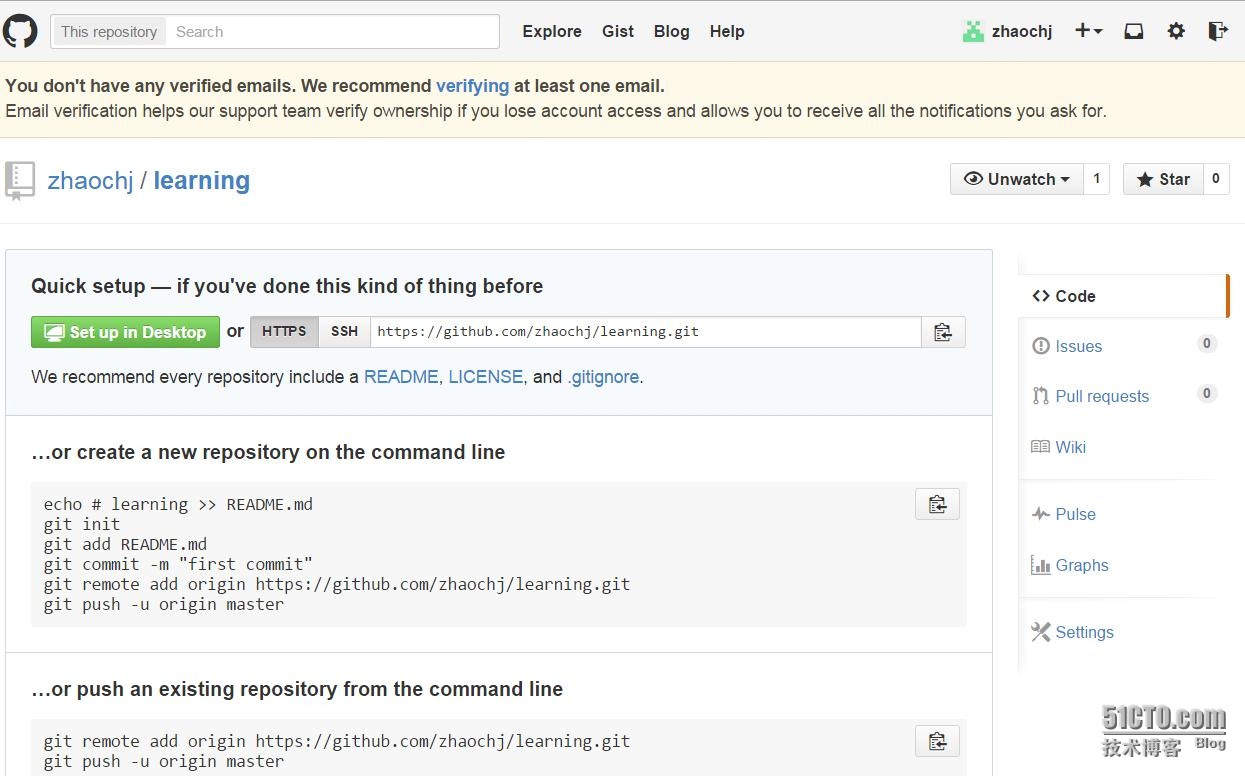Open the notifications inbox icon
1245x776 pixels.
[x=1133, y=31]
